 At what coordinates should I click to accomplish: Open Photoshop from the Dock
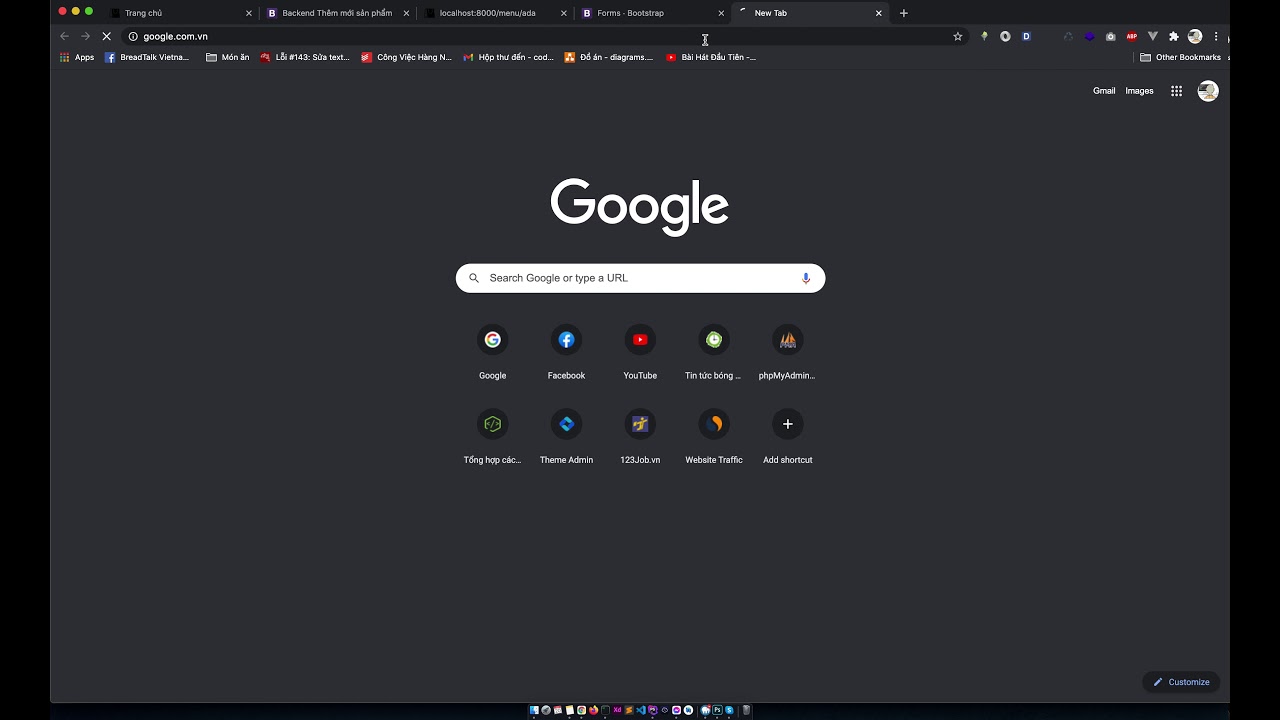coord(717,710)
